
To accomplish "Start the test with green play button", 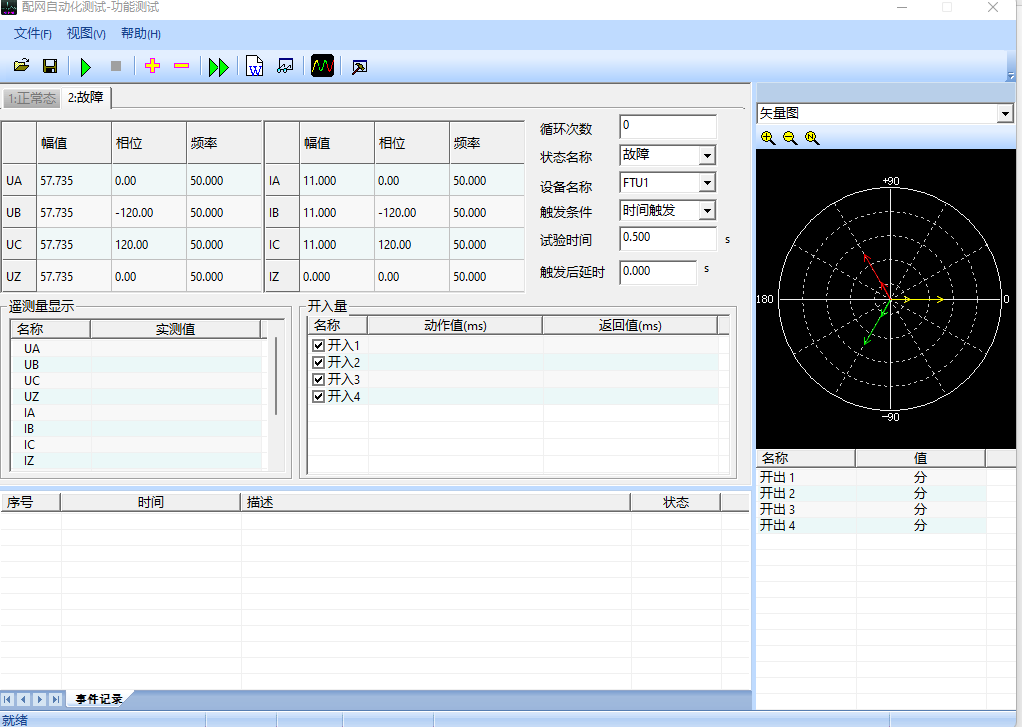I will tap(86, 67).
